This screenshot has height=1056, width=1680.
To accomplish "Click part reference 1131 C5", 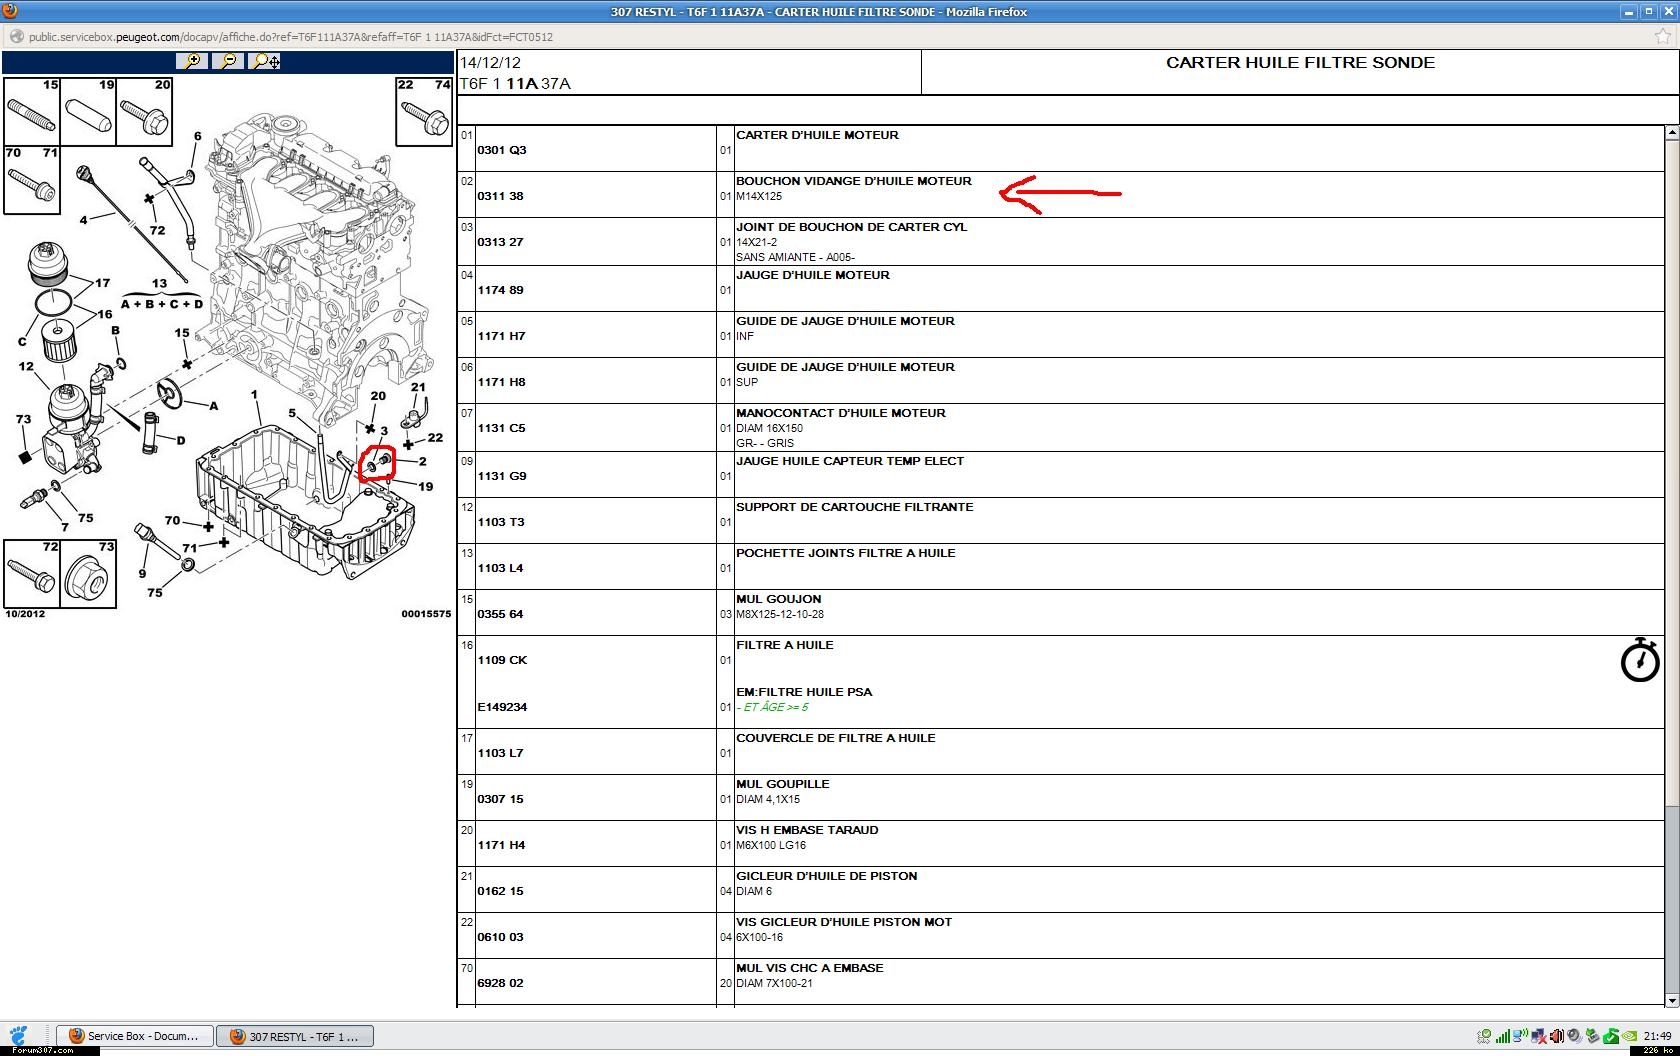I will 501,428.
